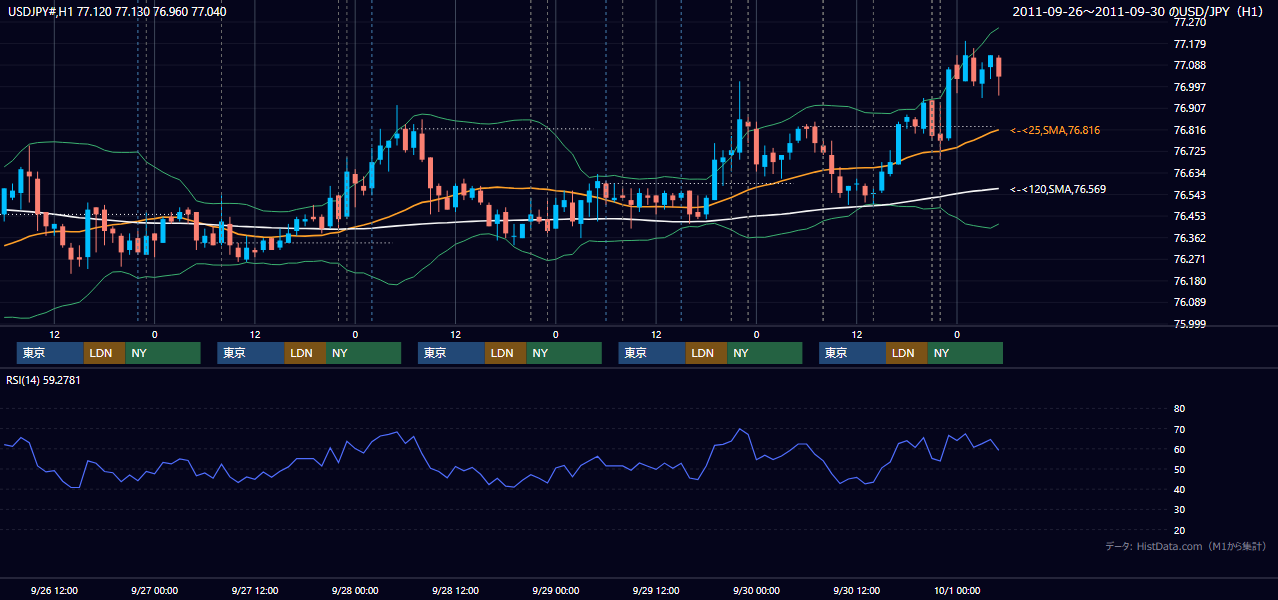Select the 東京 session block for 9/30
1278x600 pixels.
click(852, 353)
